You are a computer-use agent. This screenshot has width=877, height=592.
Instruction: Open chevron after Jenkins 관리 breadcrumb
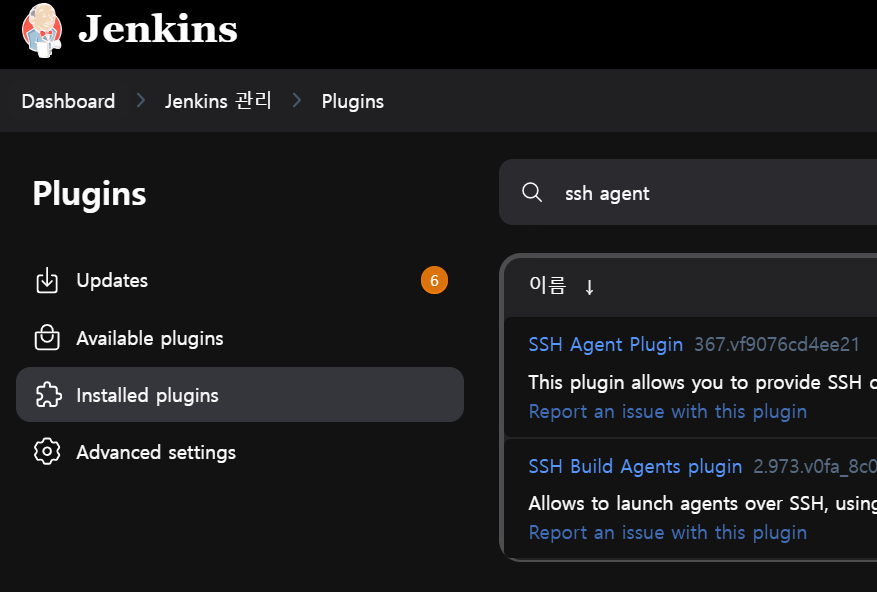click(x=296, y=101)
